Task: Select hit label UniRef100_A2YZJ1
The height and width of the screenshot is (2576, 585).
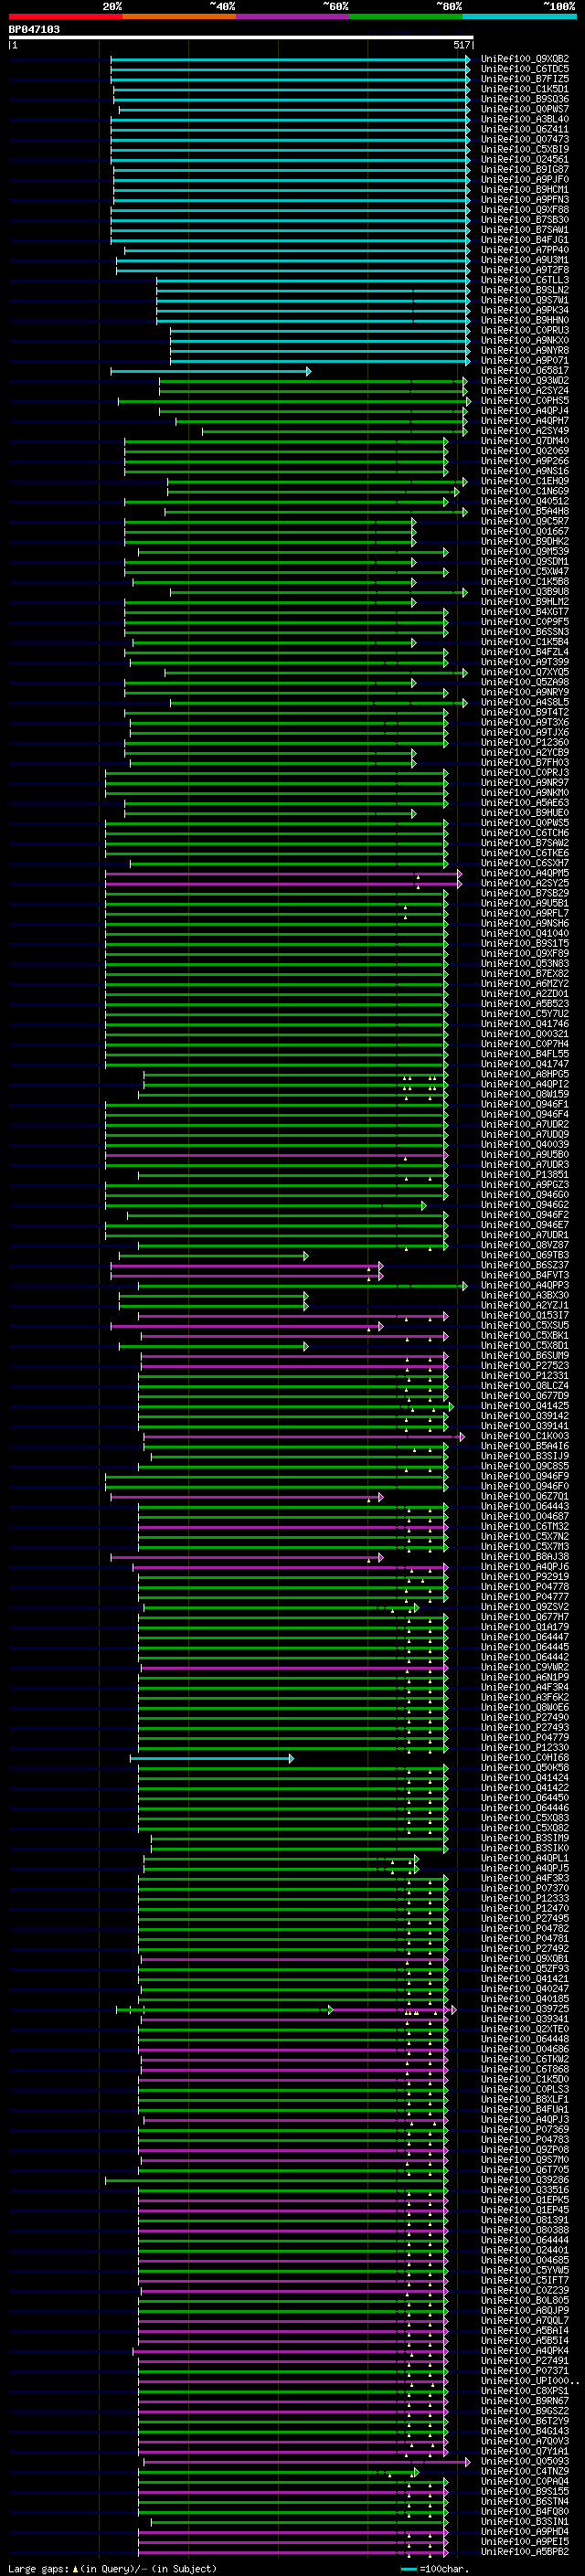Action: pyautogui.click(x=525, y=1305)
